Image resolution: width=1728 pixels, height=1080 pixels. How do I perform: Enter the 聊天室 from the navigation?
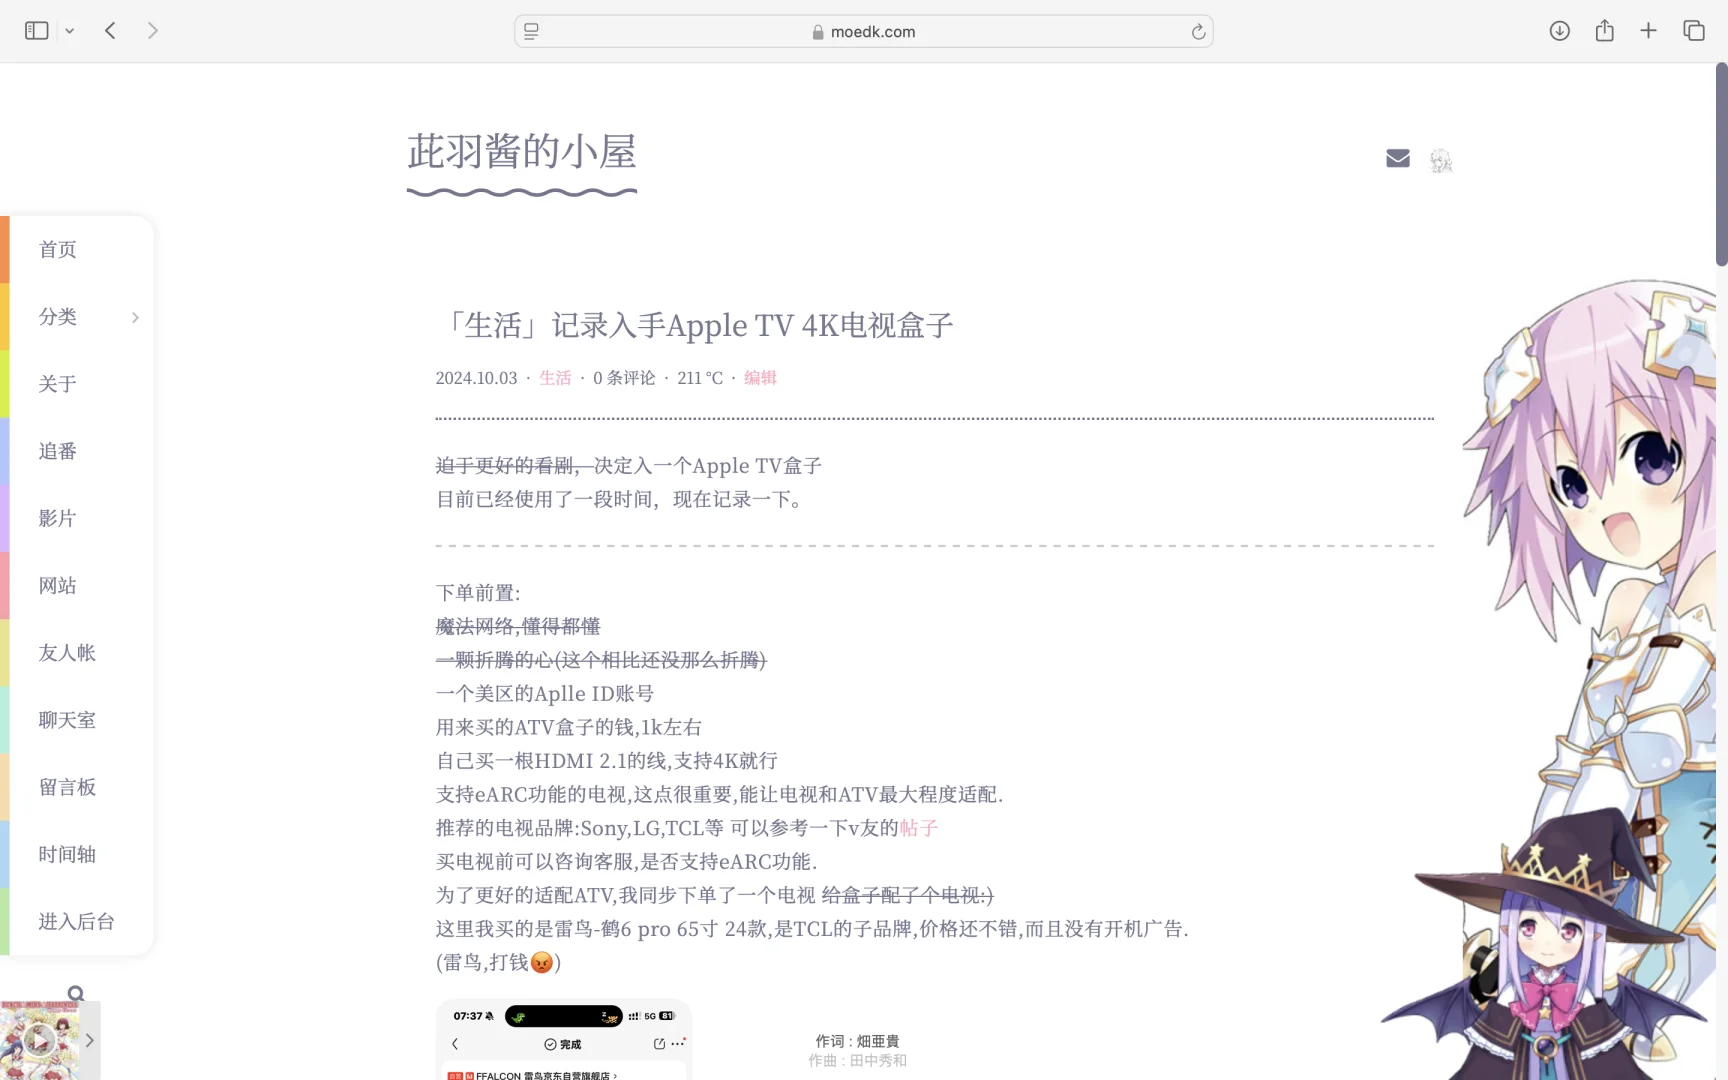click(x=66, y=720)
